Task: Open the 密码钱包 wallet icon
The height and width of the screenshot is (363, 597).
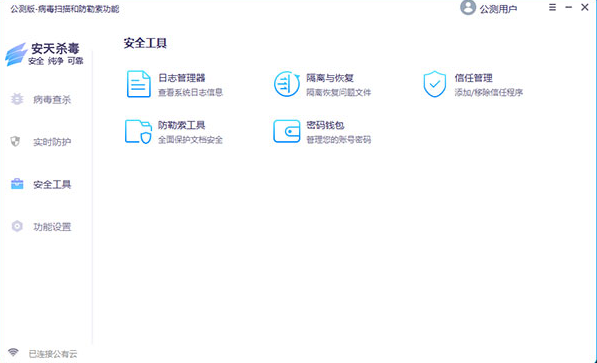Action: click(x=287, y=131)
